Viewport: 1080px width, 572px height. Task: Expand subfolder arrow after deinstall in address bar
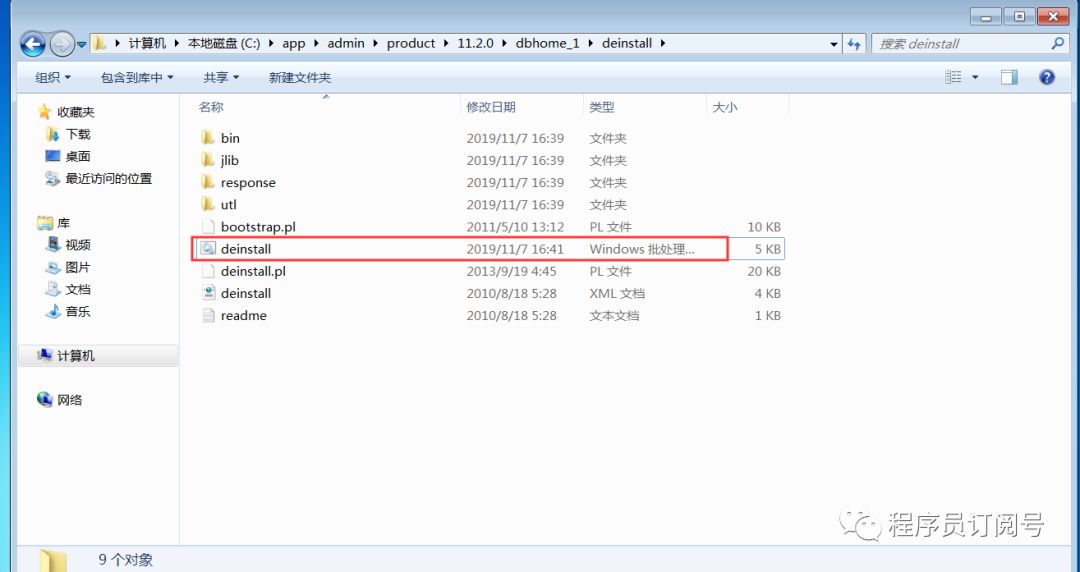pos(663,43)
